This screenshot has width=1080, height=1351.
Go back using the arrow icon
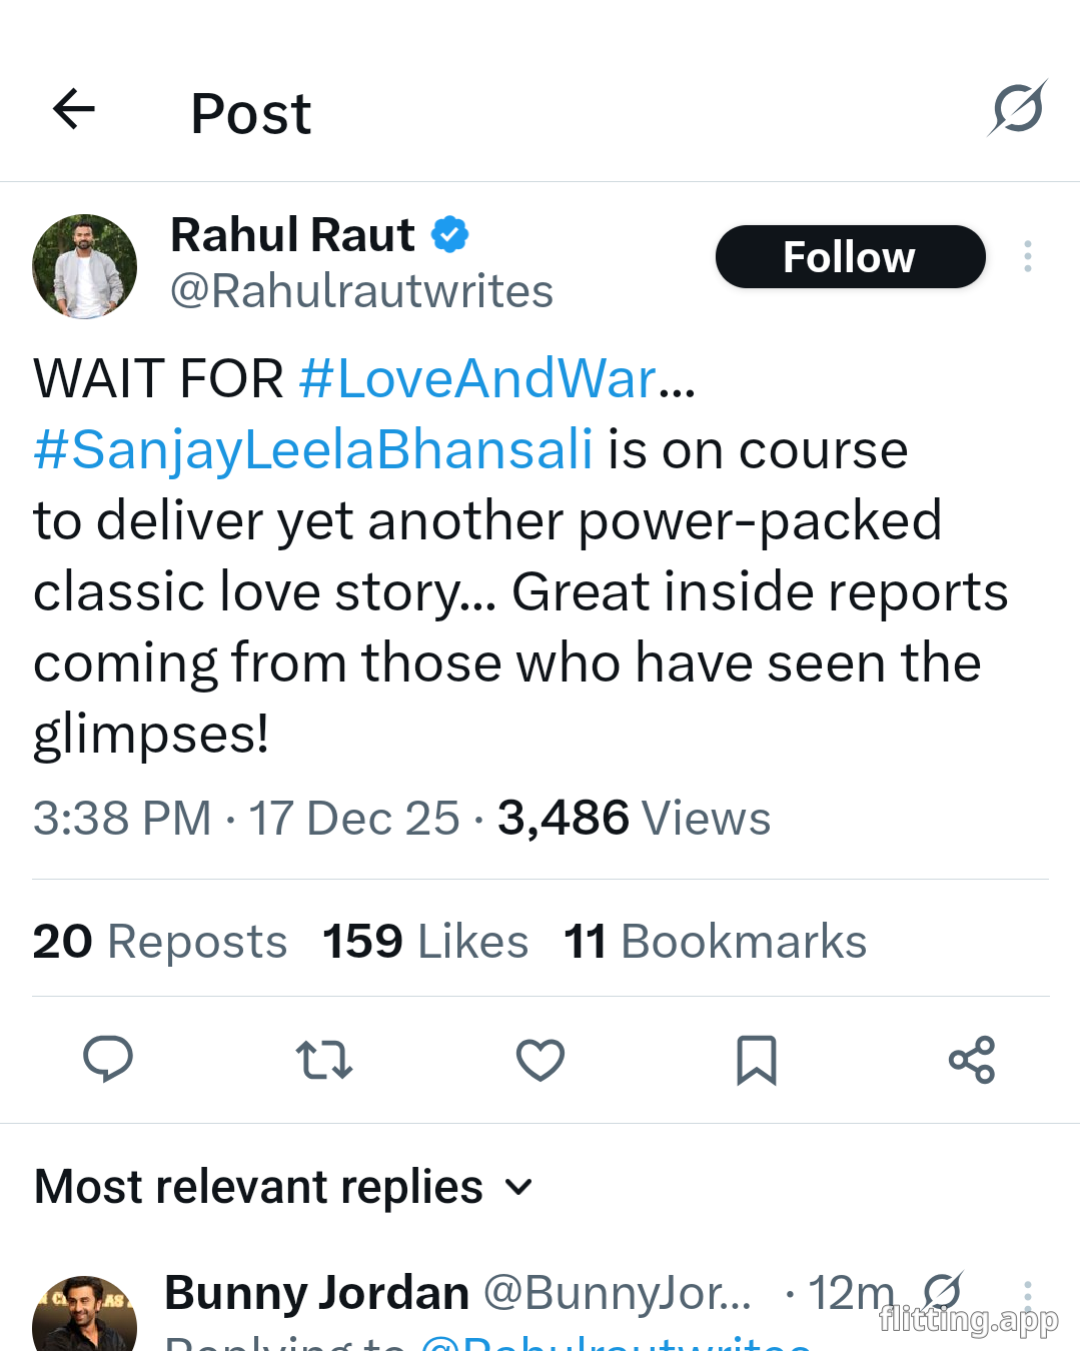(74, 109)
